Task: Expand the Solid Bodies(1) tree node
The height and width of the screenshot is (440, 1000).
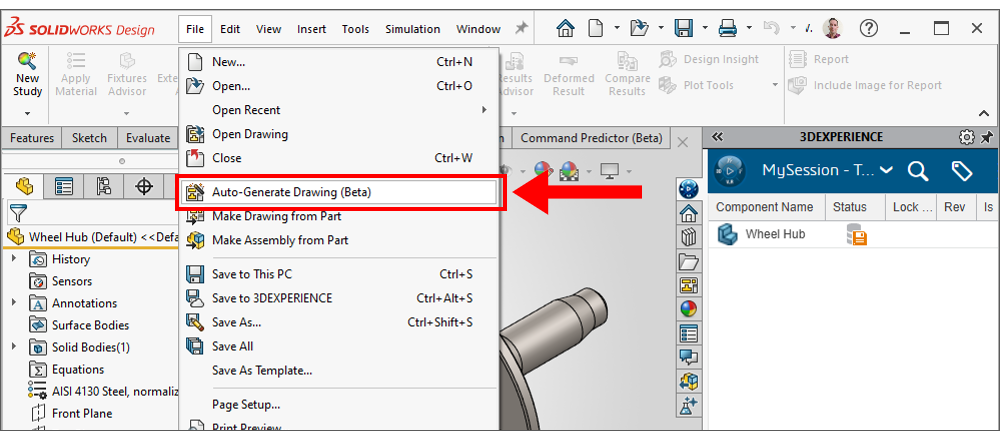Action: pos(14,347)
